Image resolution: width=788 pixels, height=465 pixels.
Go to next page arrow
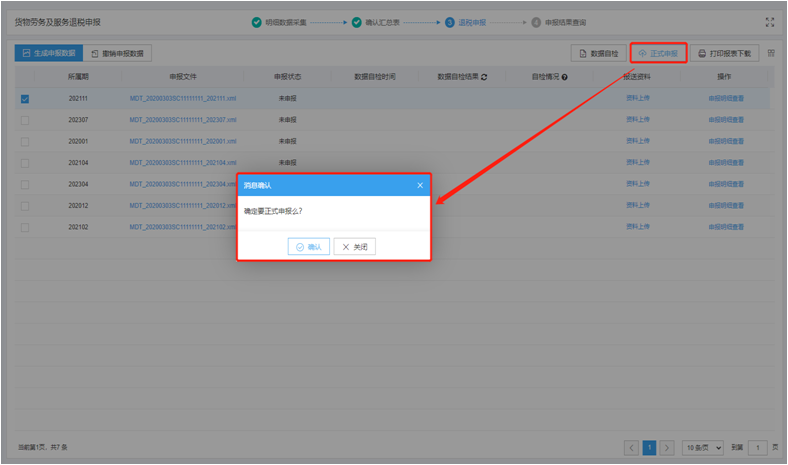tap(667, 448)
